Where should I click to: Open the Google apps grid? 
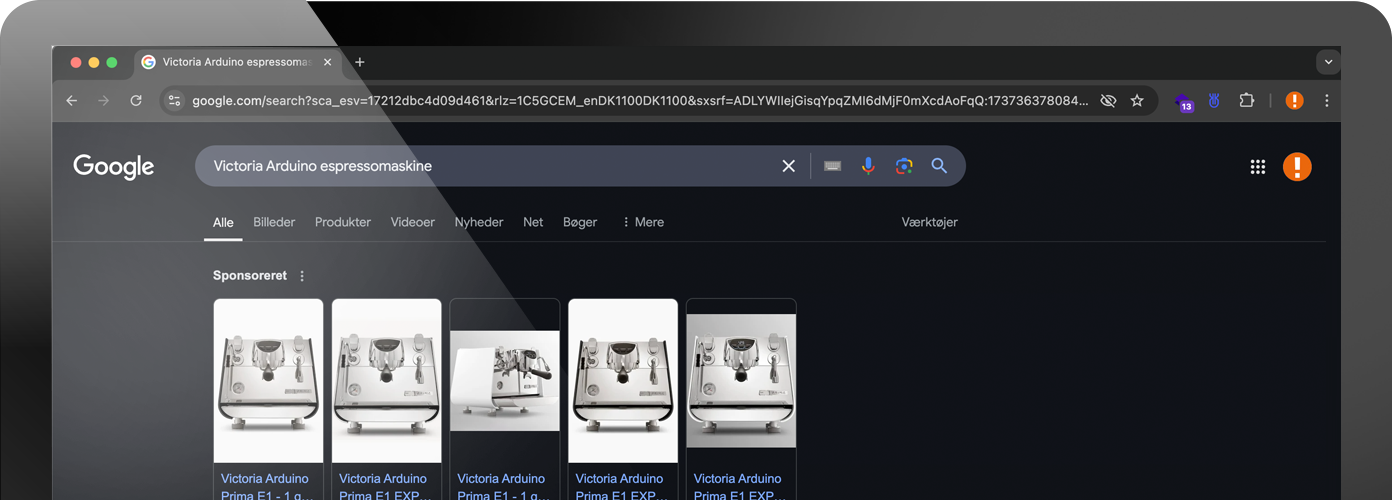pos(1258,167)
